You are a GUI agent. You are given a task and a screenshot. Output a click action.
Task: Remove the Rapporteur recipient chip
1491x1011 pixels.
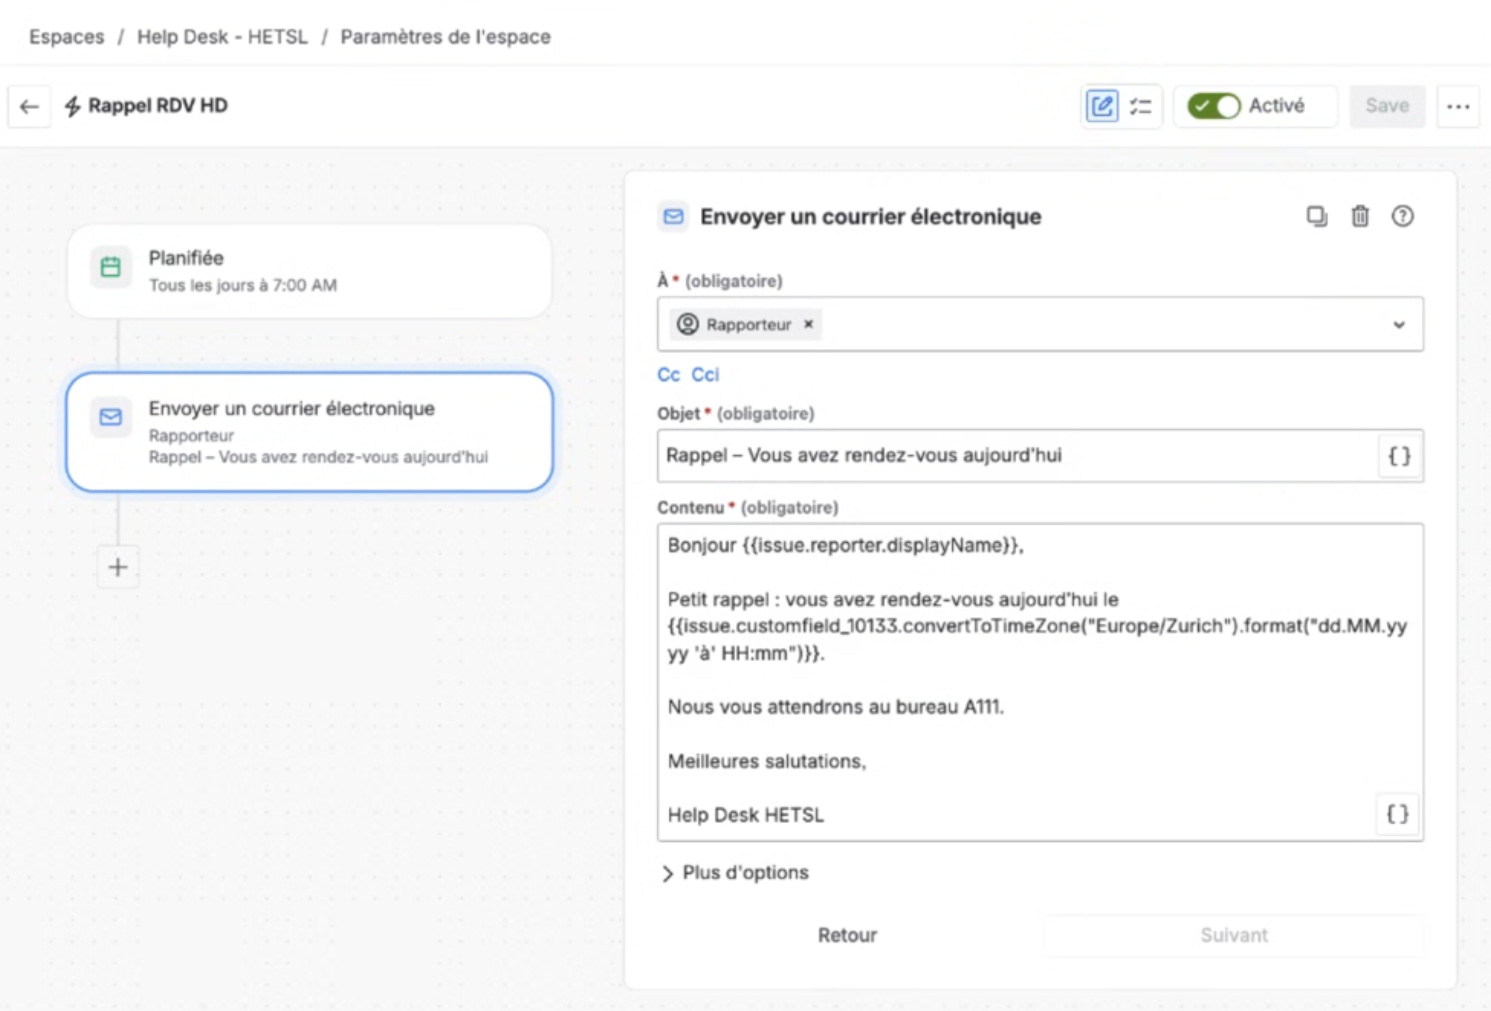coord(808,324)
